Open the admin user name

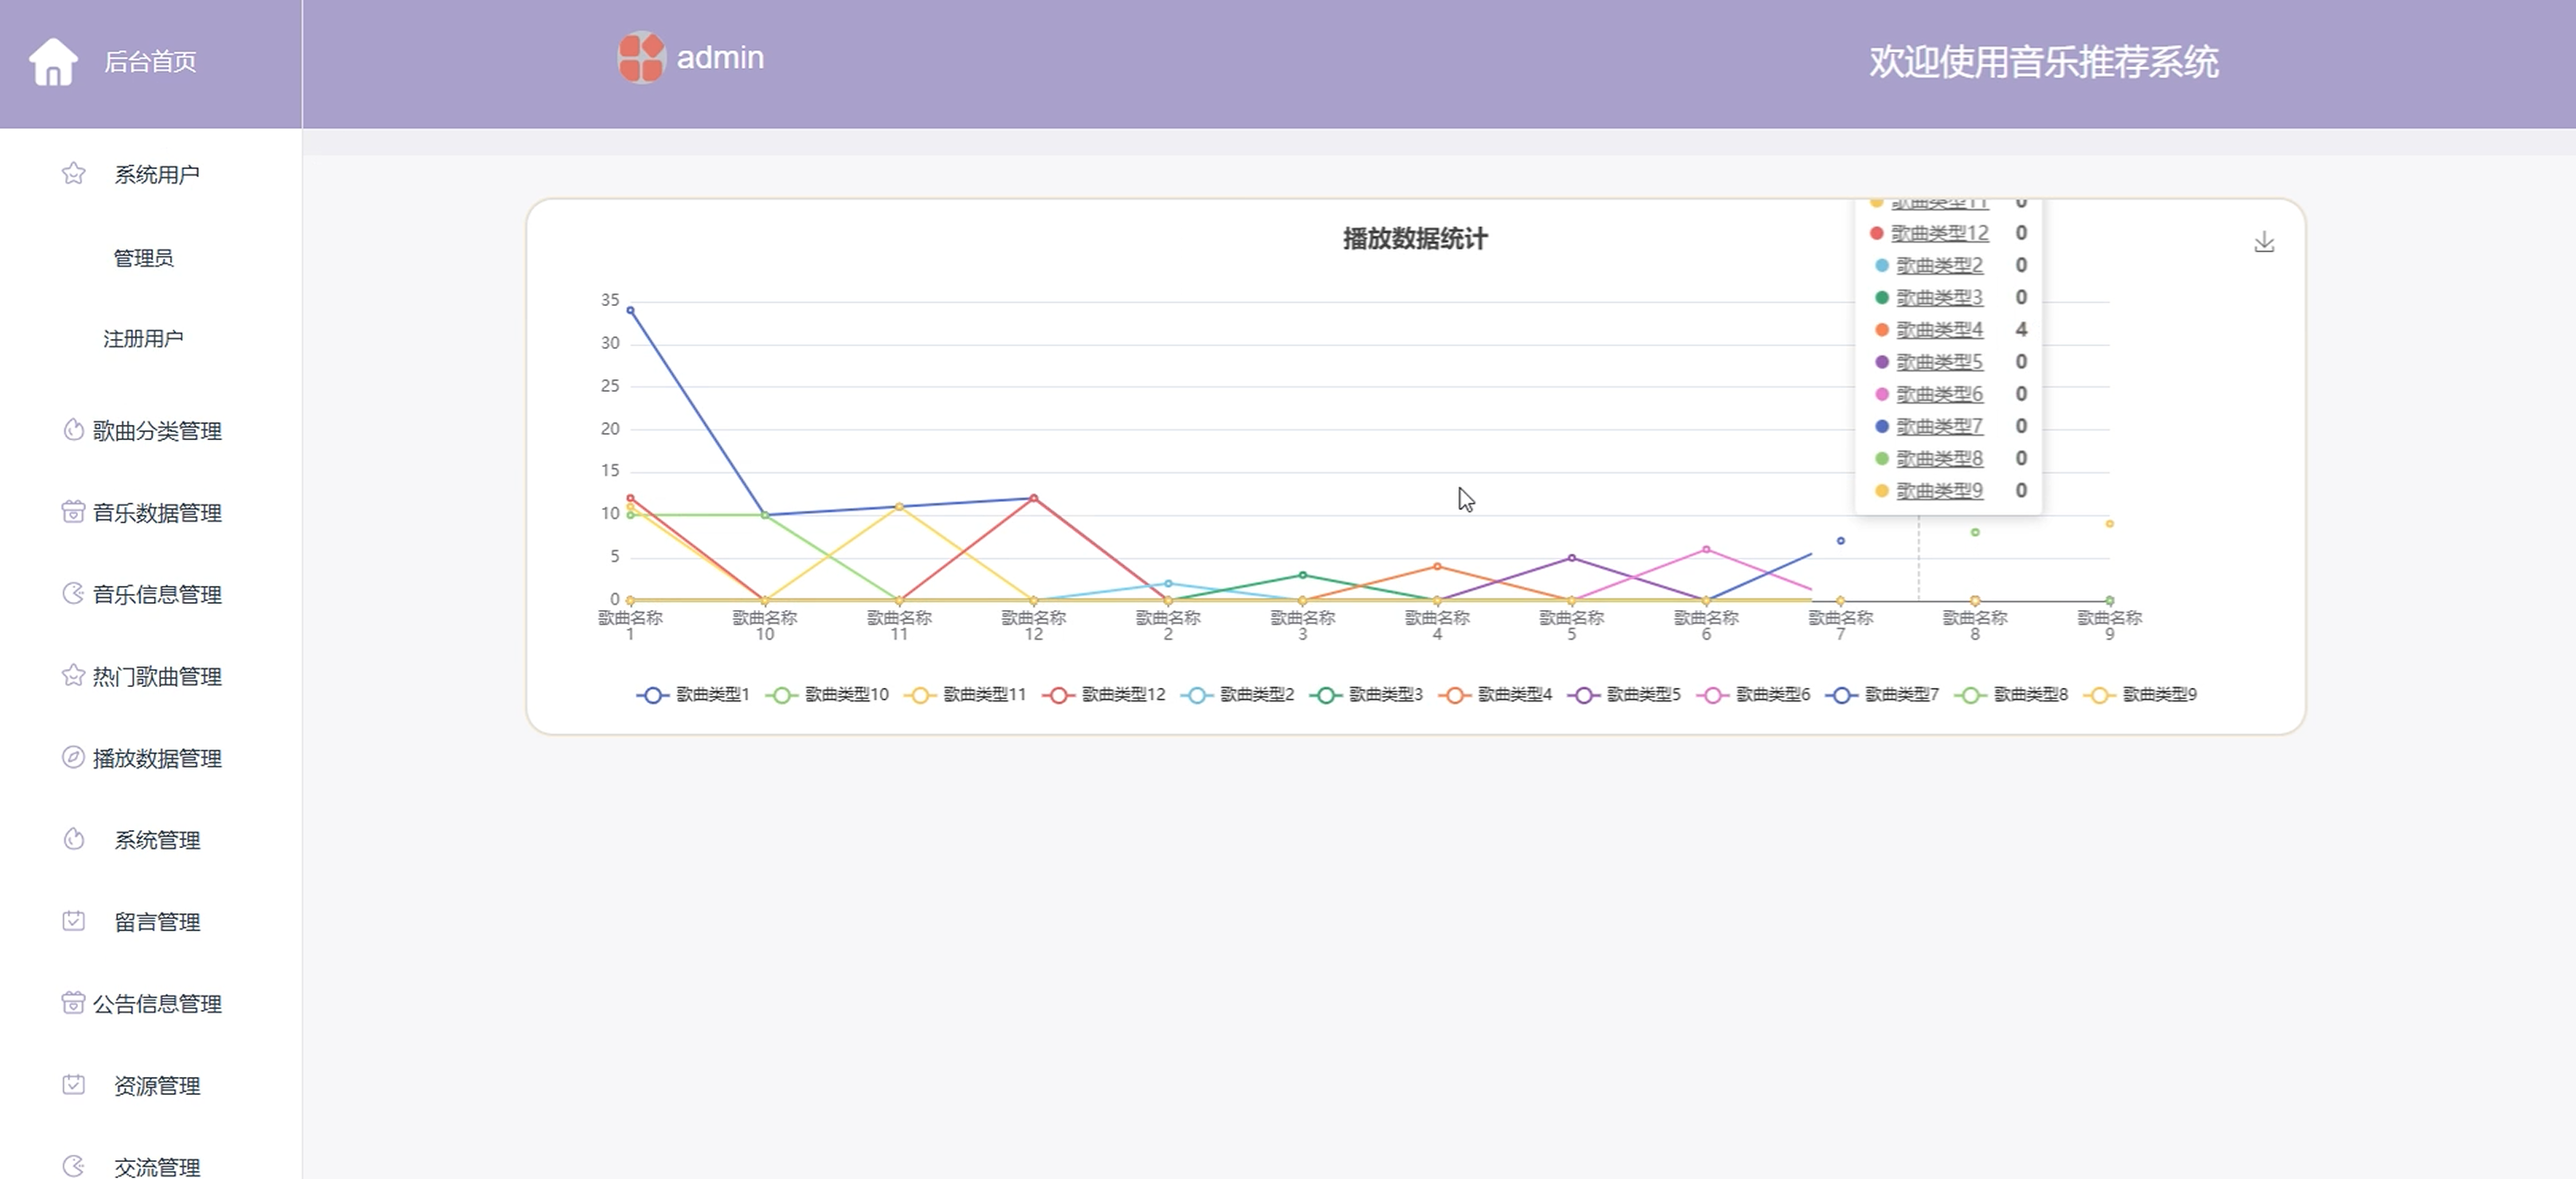(x=720, y=58)
